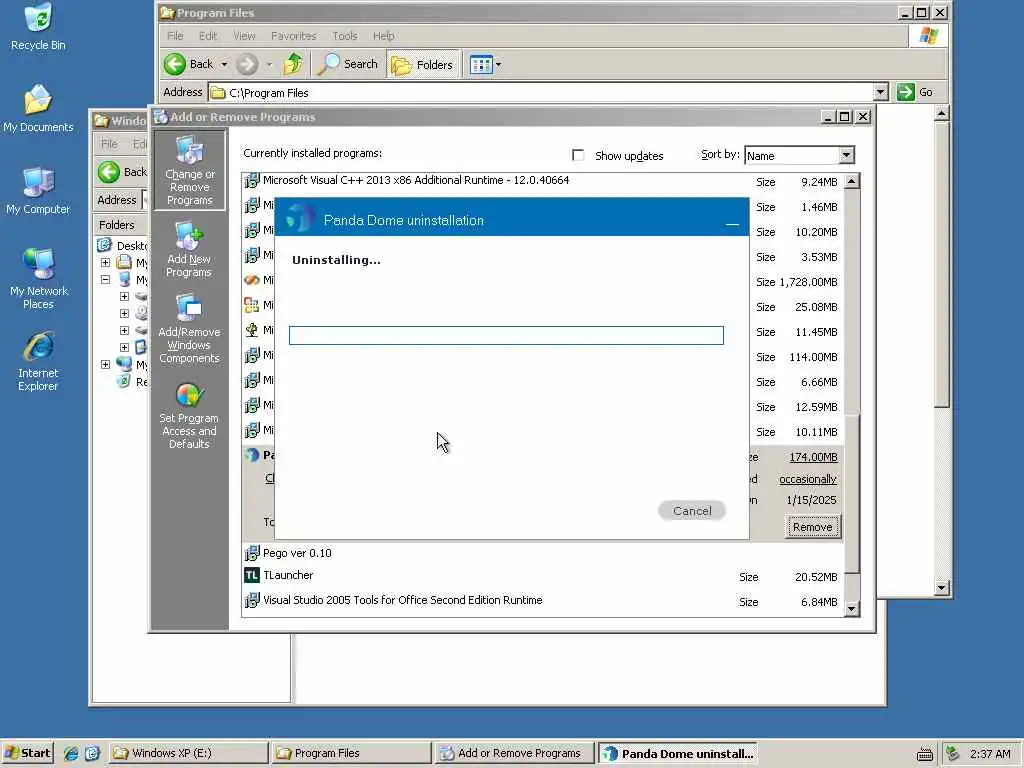Click the uninstall progress bar
The height and width of the screenshot is (768, 1024).
506,335
